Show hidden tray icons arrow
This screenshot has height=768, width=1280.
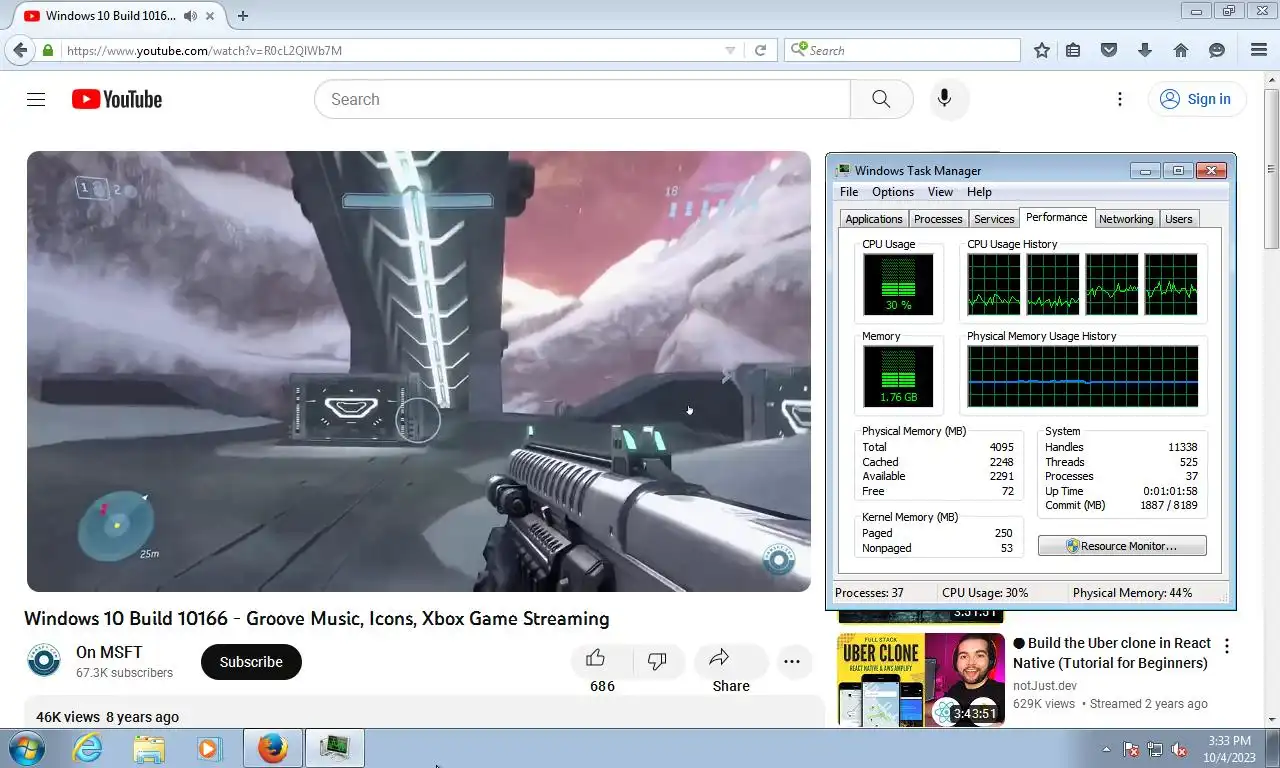(x=1106, y=749)
